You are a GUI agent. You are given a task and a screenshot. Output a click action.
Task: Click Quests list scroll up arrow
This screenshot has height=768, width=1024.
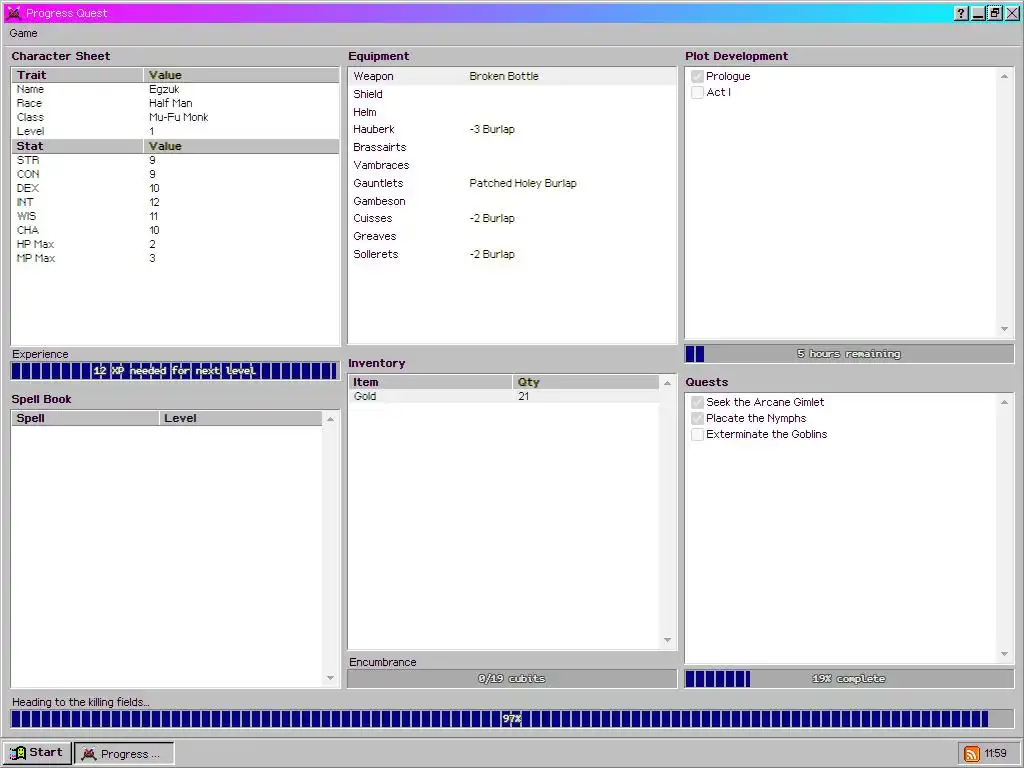pos(1004,402)
